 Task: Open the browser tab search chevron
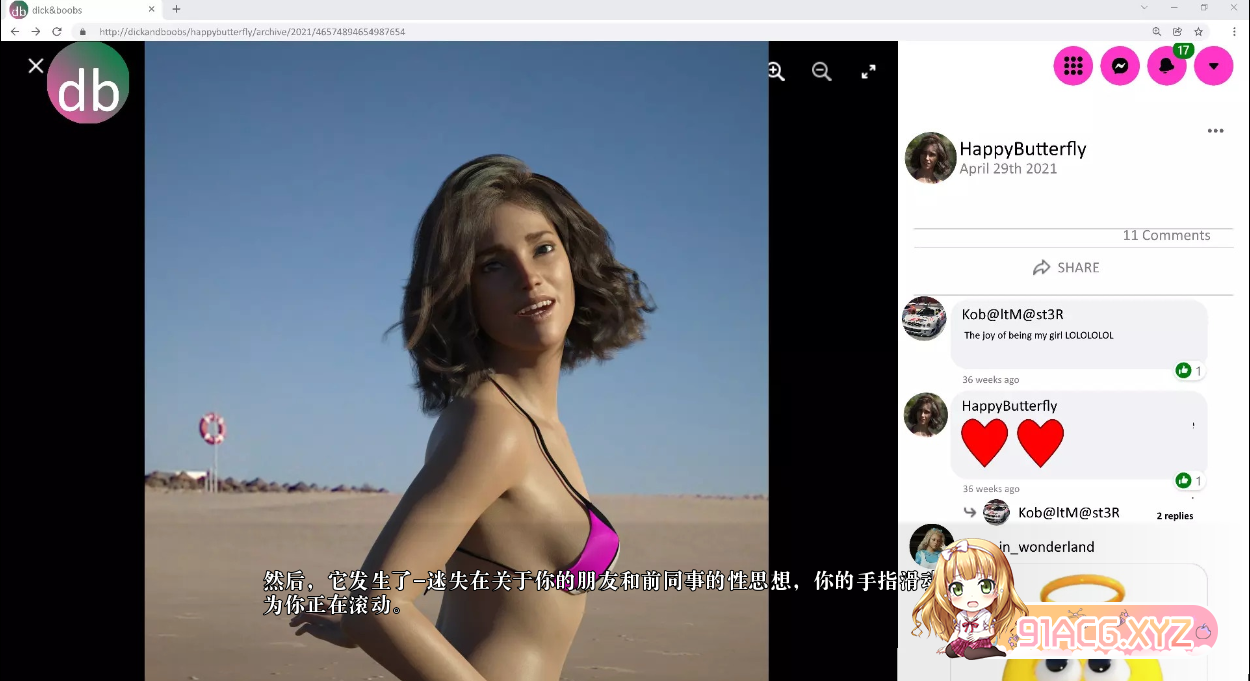[x=1143, y=9]
